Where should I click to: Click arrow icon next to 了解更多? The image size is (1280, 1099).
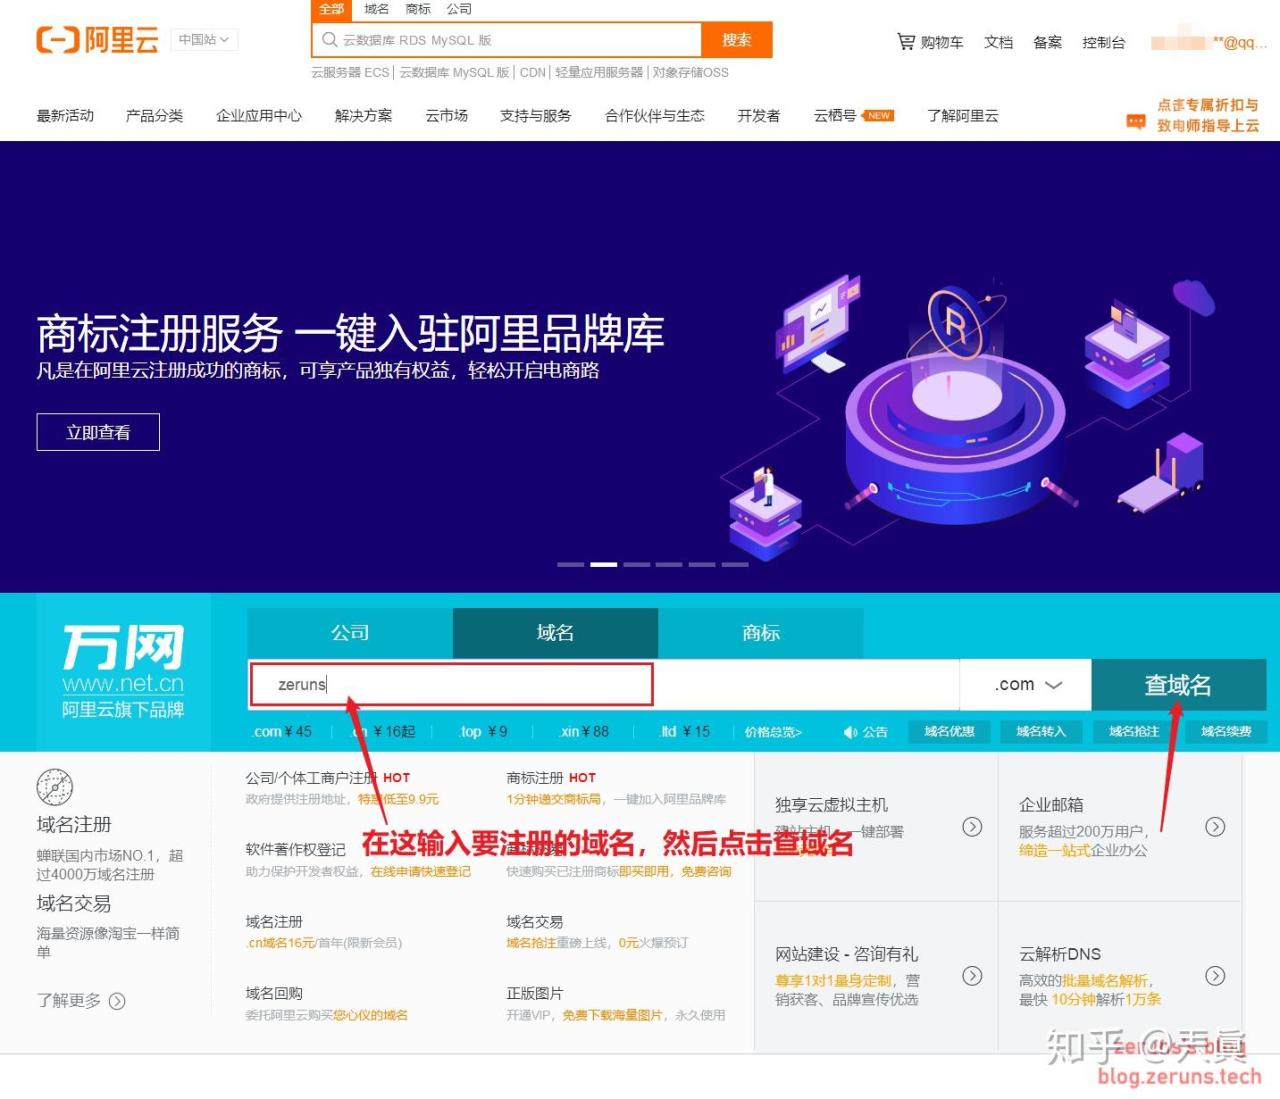coord(117,1001)
